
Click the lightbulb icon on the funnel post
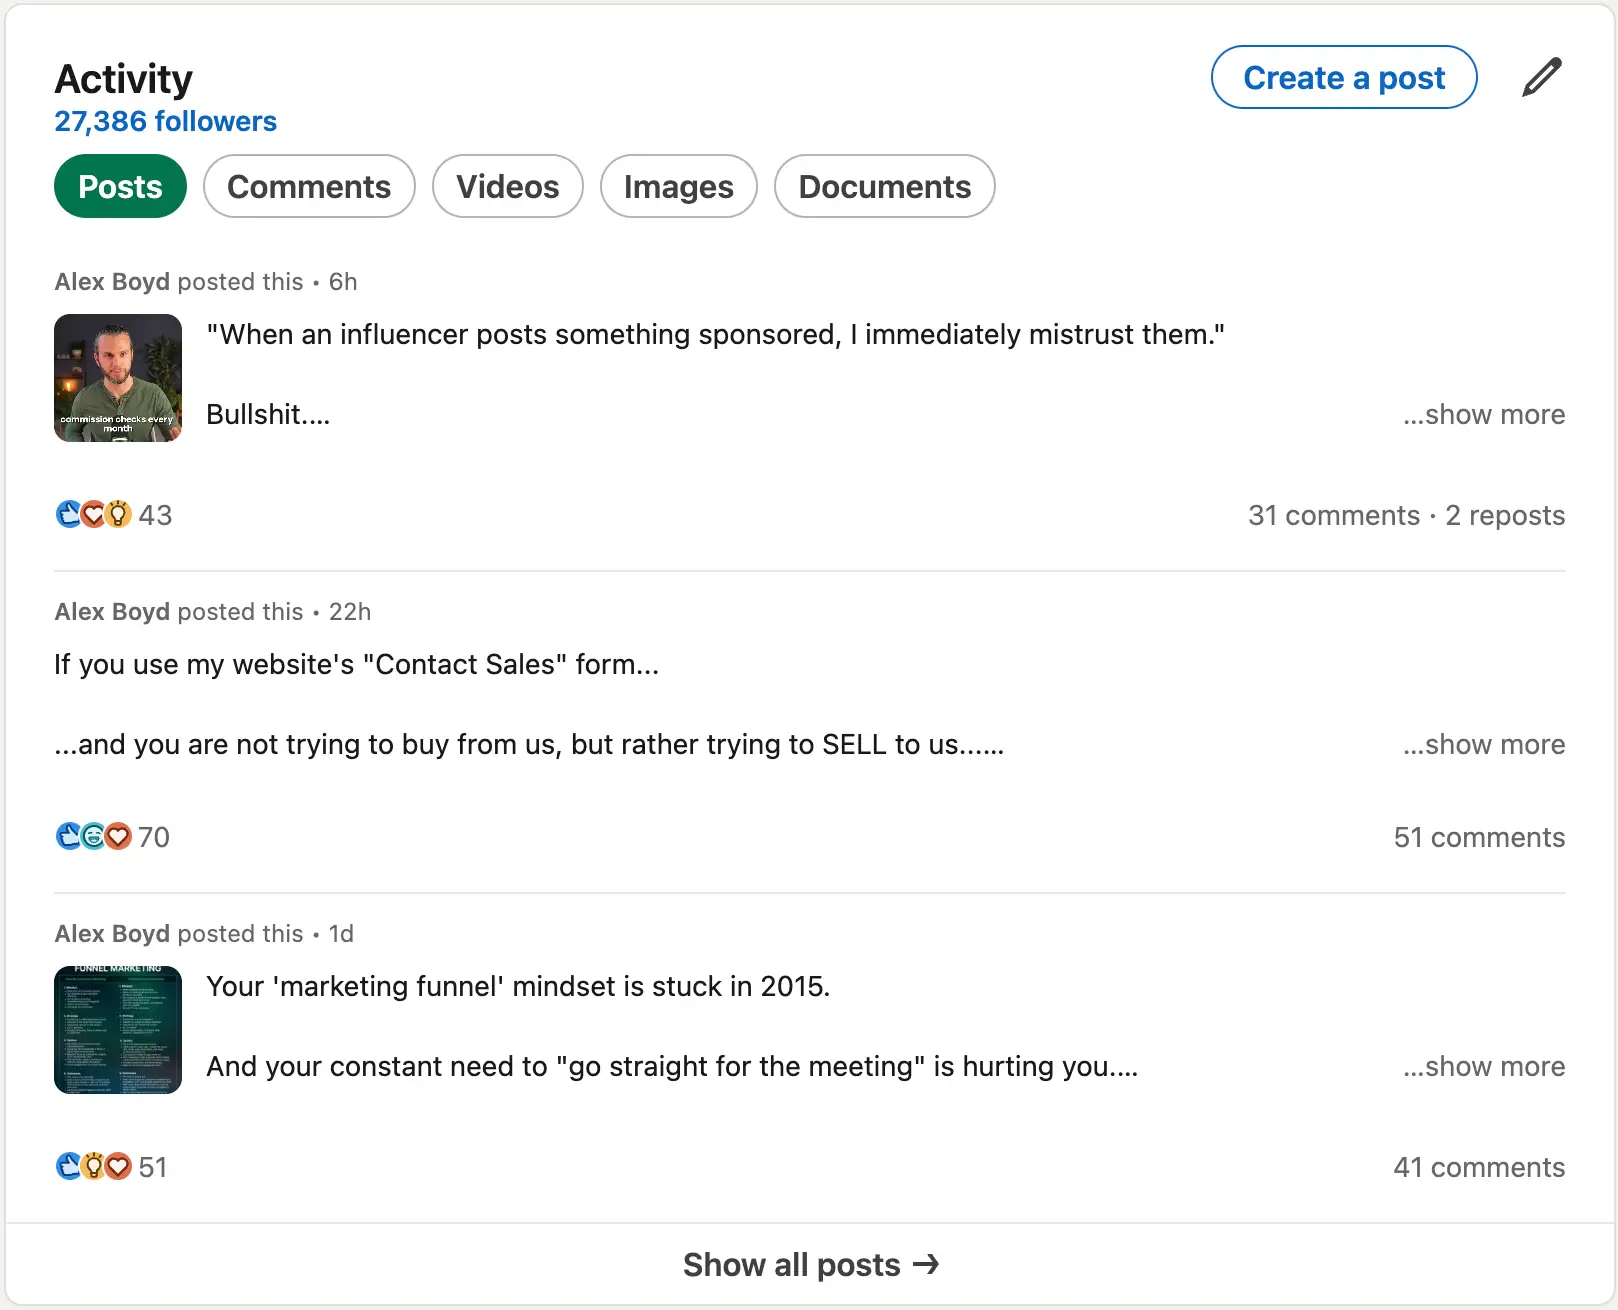pyautogui.click(x=93, y=1166)
